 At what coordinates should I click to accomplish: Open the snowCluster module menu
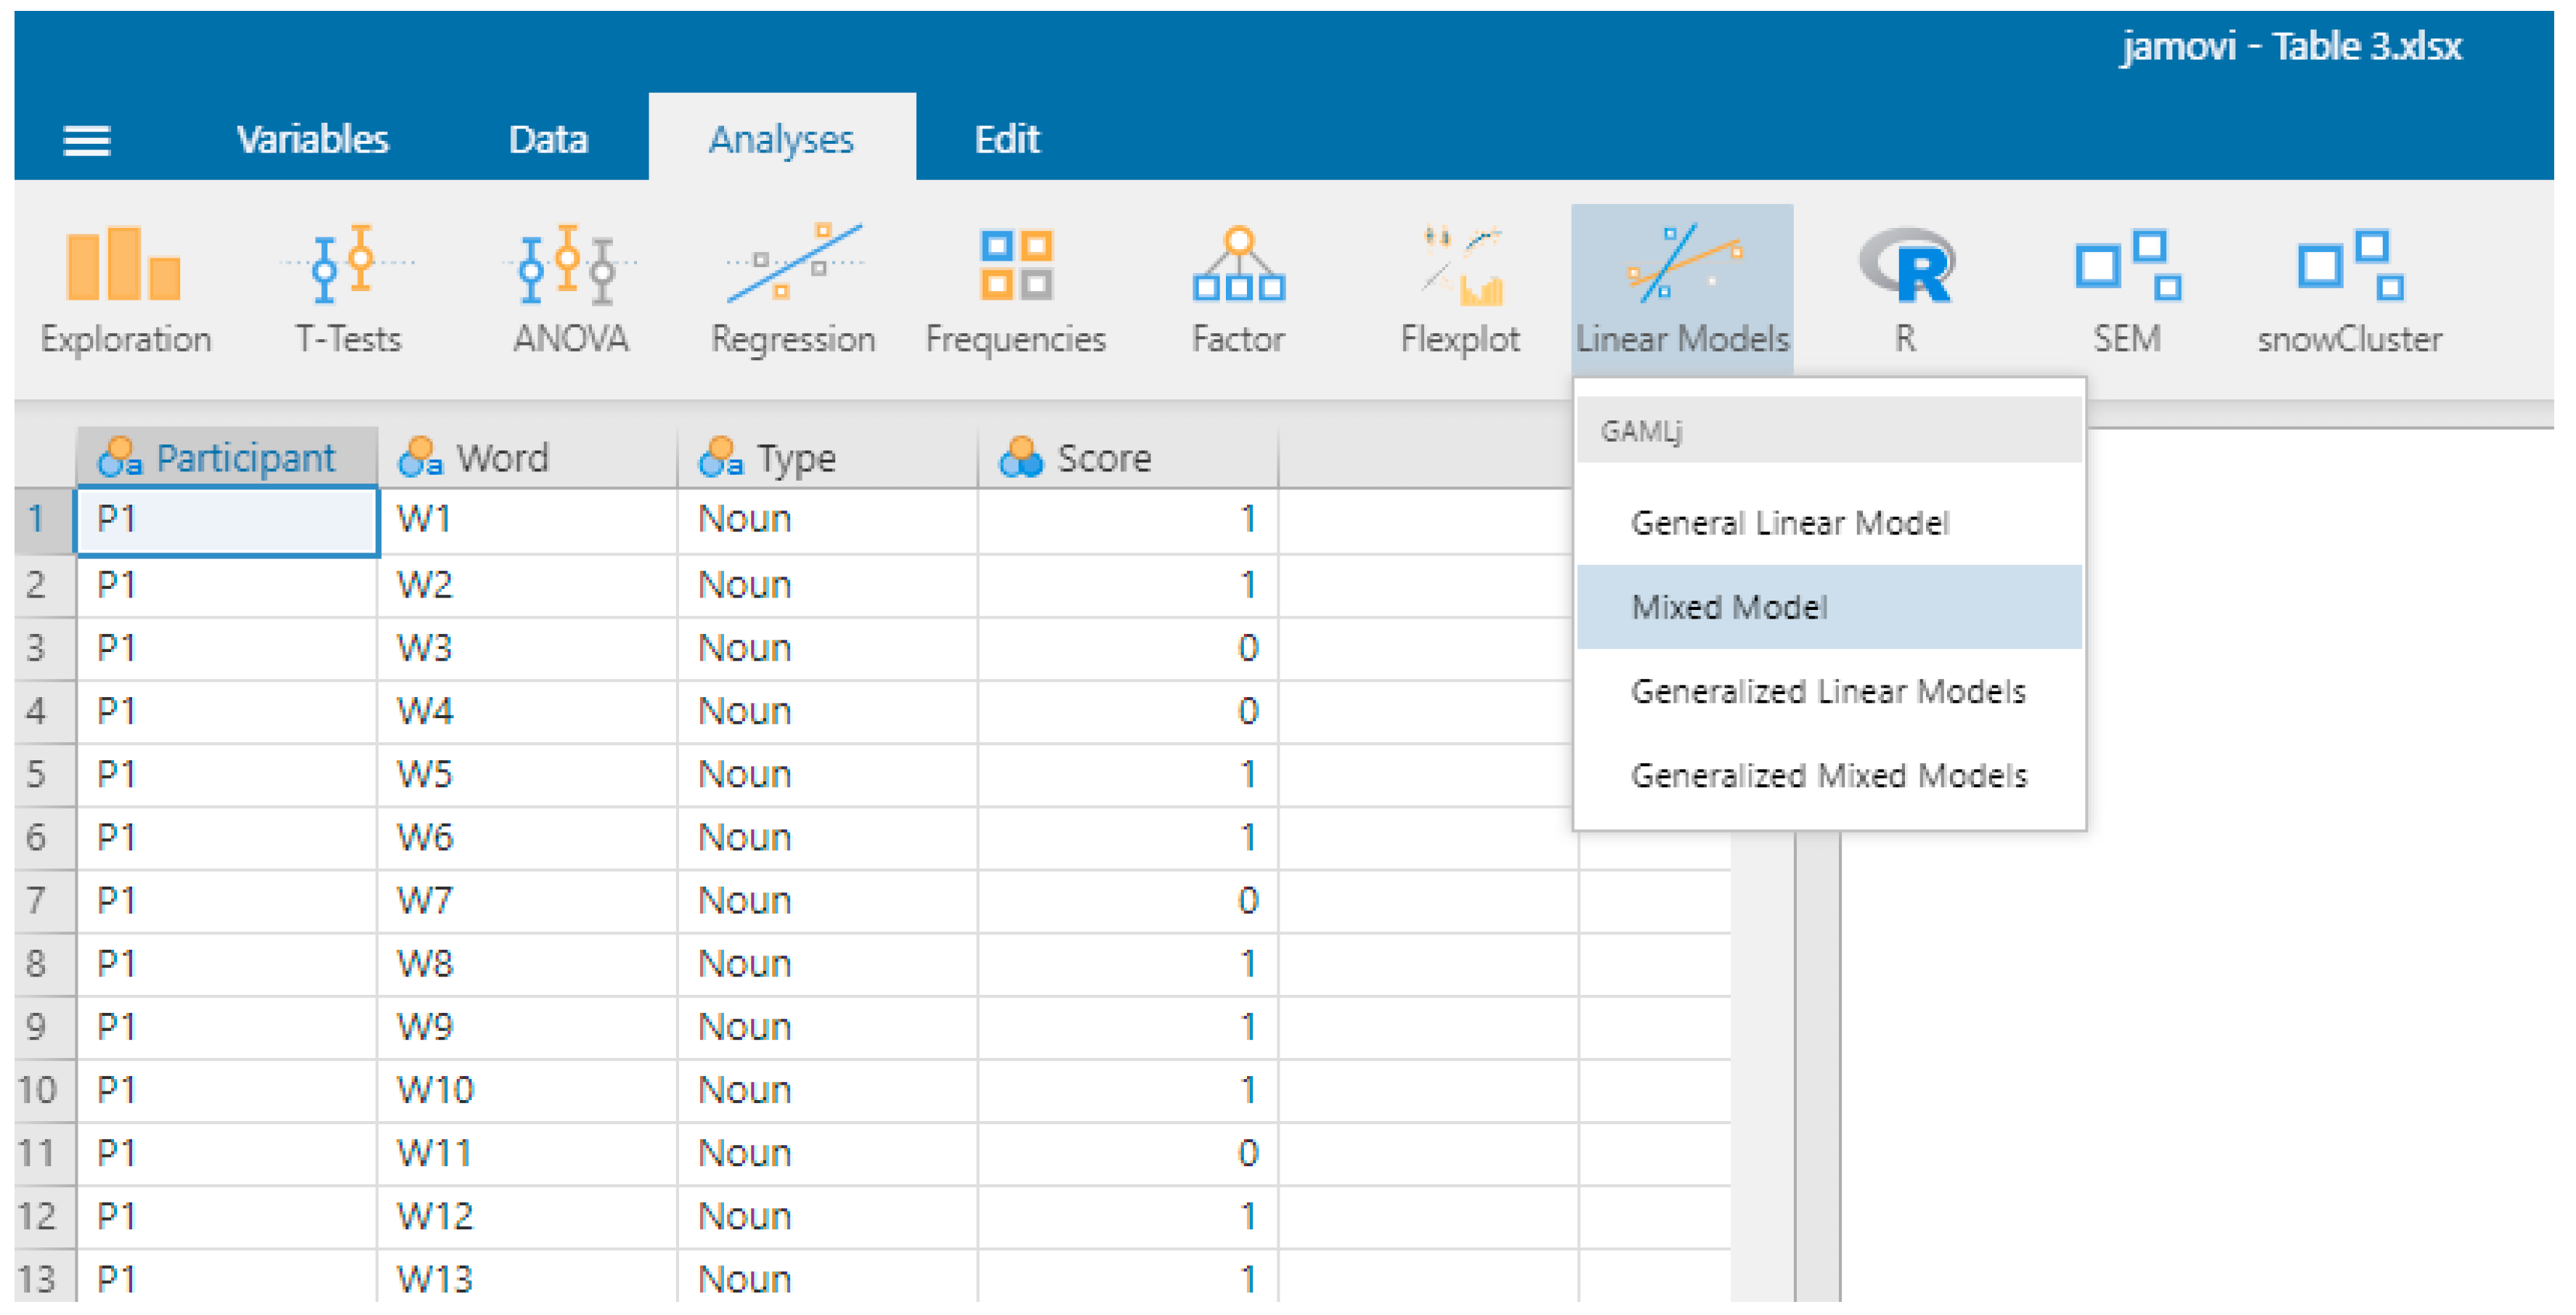click(x=2350, y=289)
